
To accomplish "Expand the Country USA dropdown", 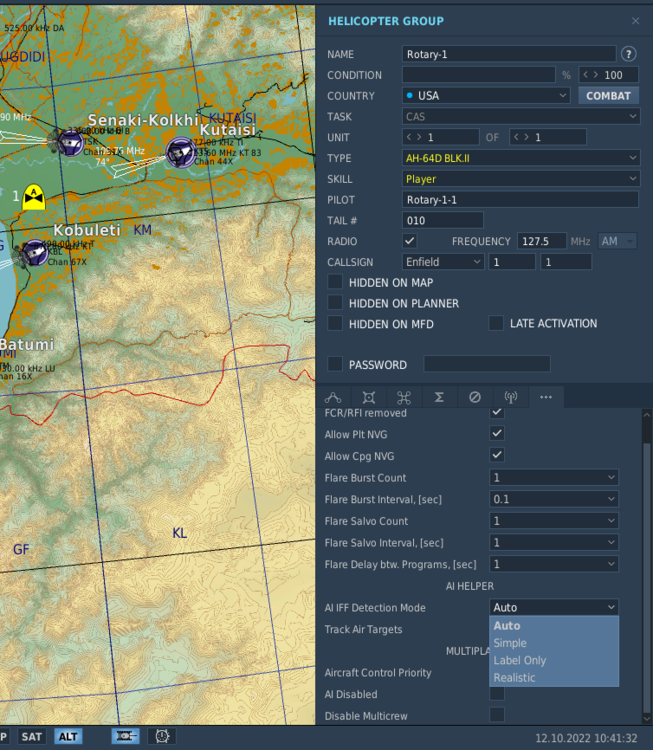I will 486,96.
